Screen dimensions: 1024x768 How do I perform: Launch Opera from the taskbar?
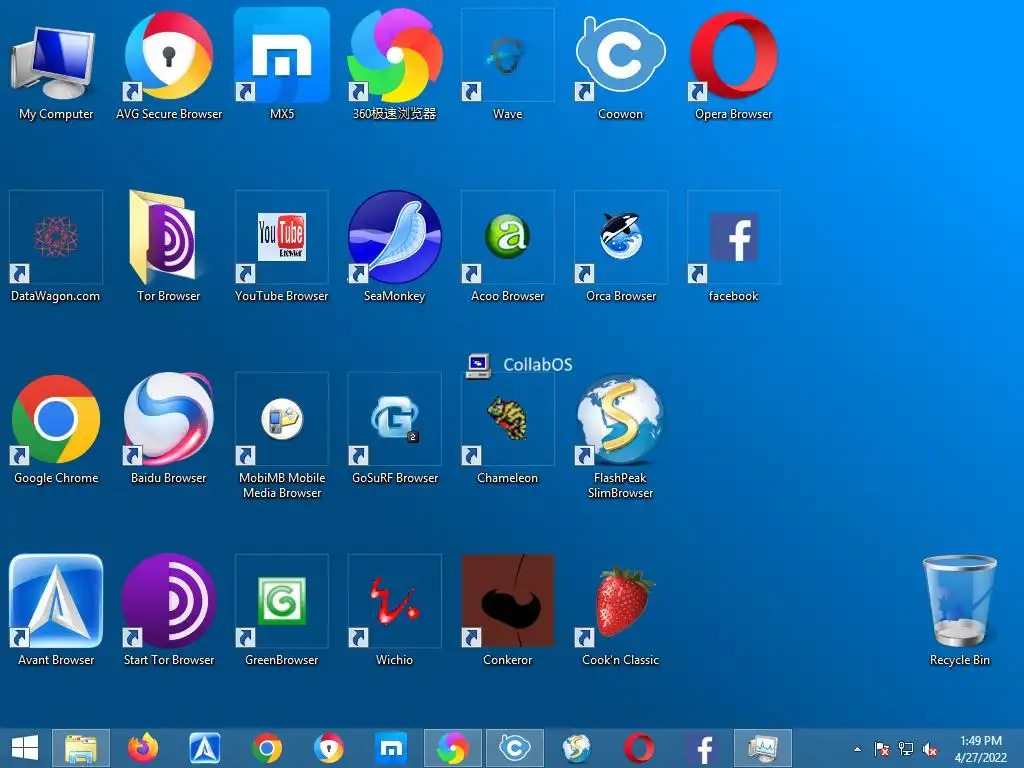point(639,748)
